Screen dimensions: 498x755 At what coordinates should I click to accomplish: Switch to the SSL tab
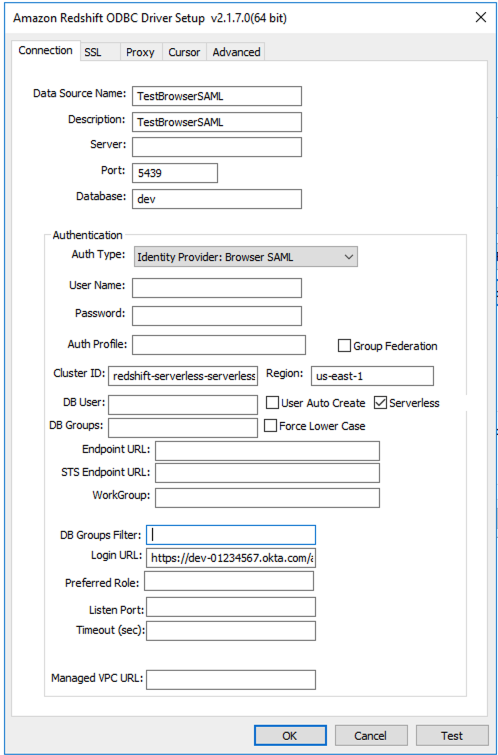click(99, 52)
